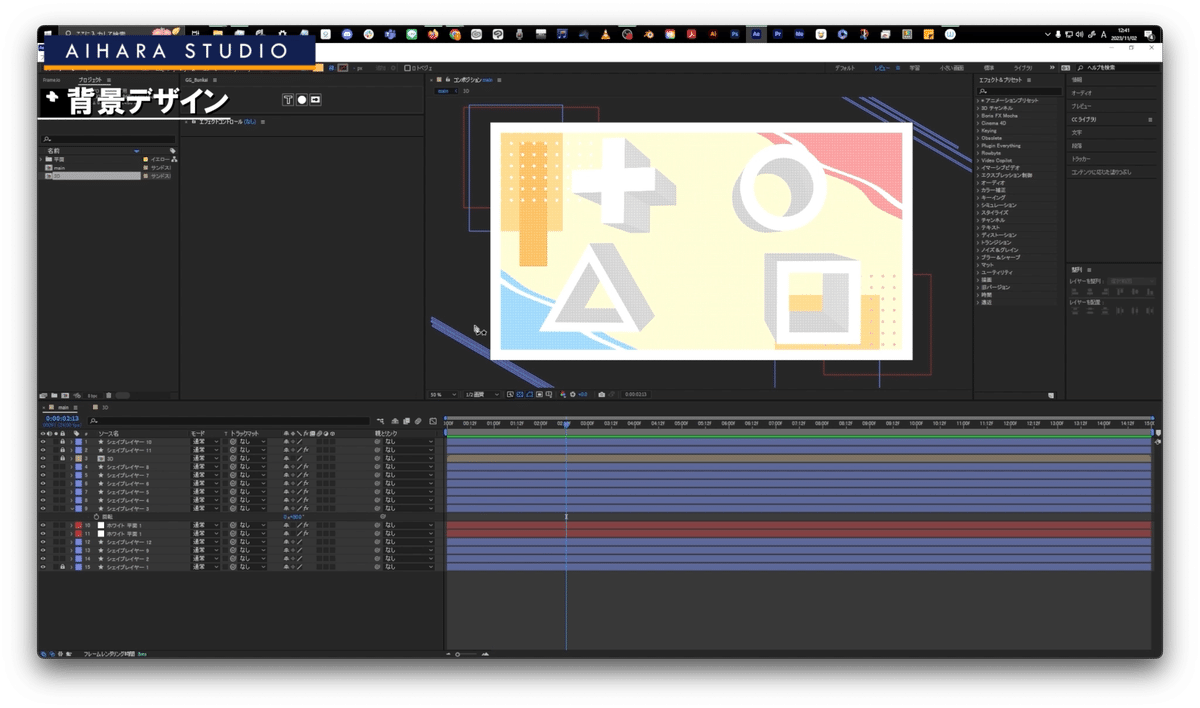This screenshot has width=1200, height=708.
Task: Click the align panel menu icon
Action: point(1089,269)
